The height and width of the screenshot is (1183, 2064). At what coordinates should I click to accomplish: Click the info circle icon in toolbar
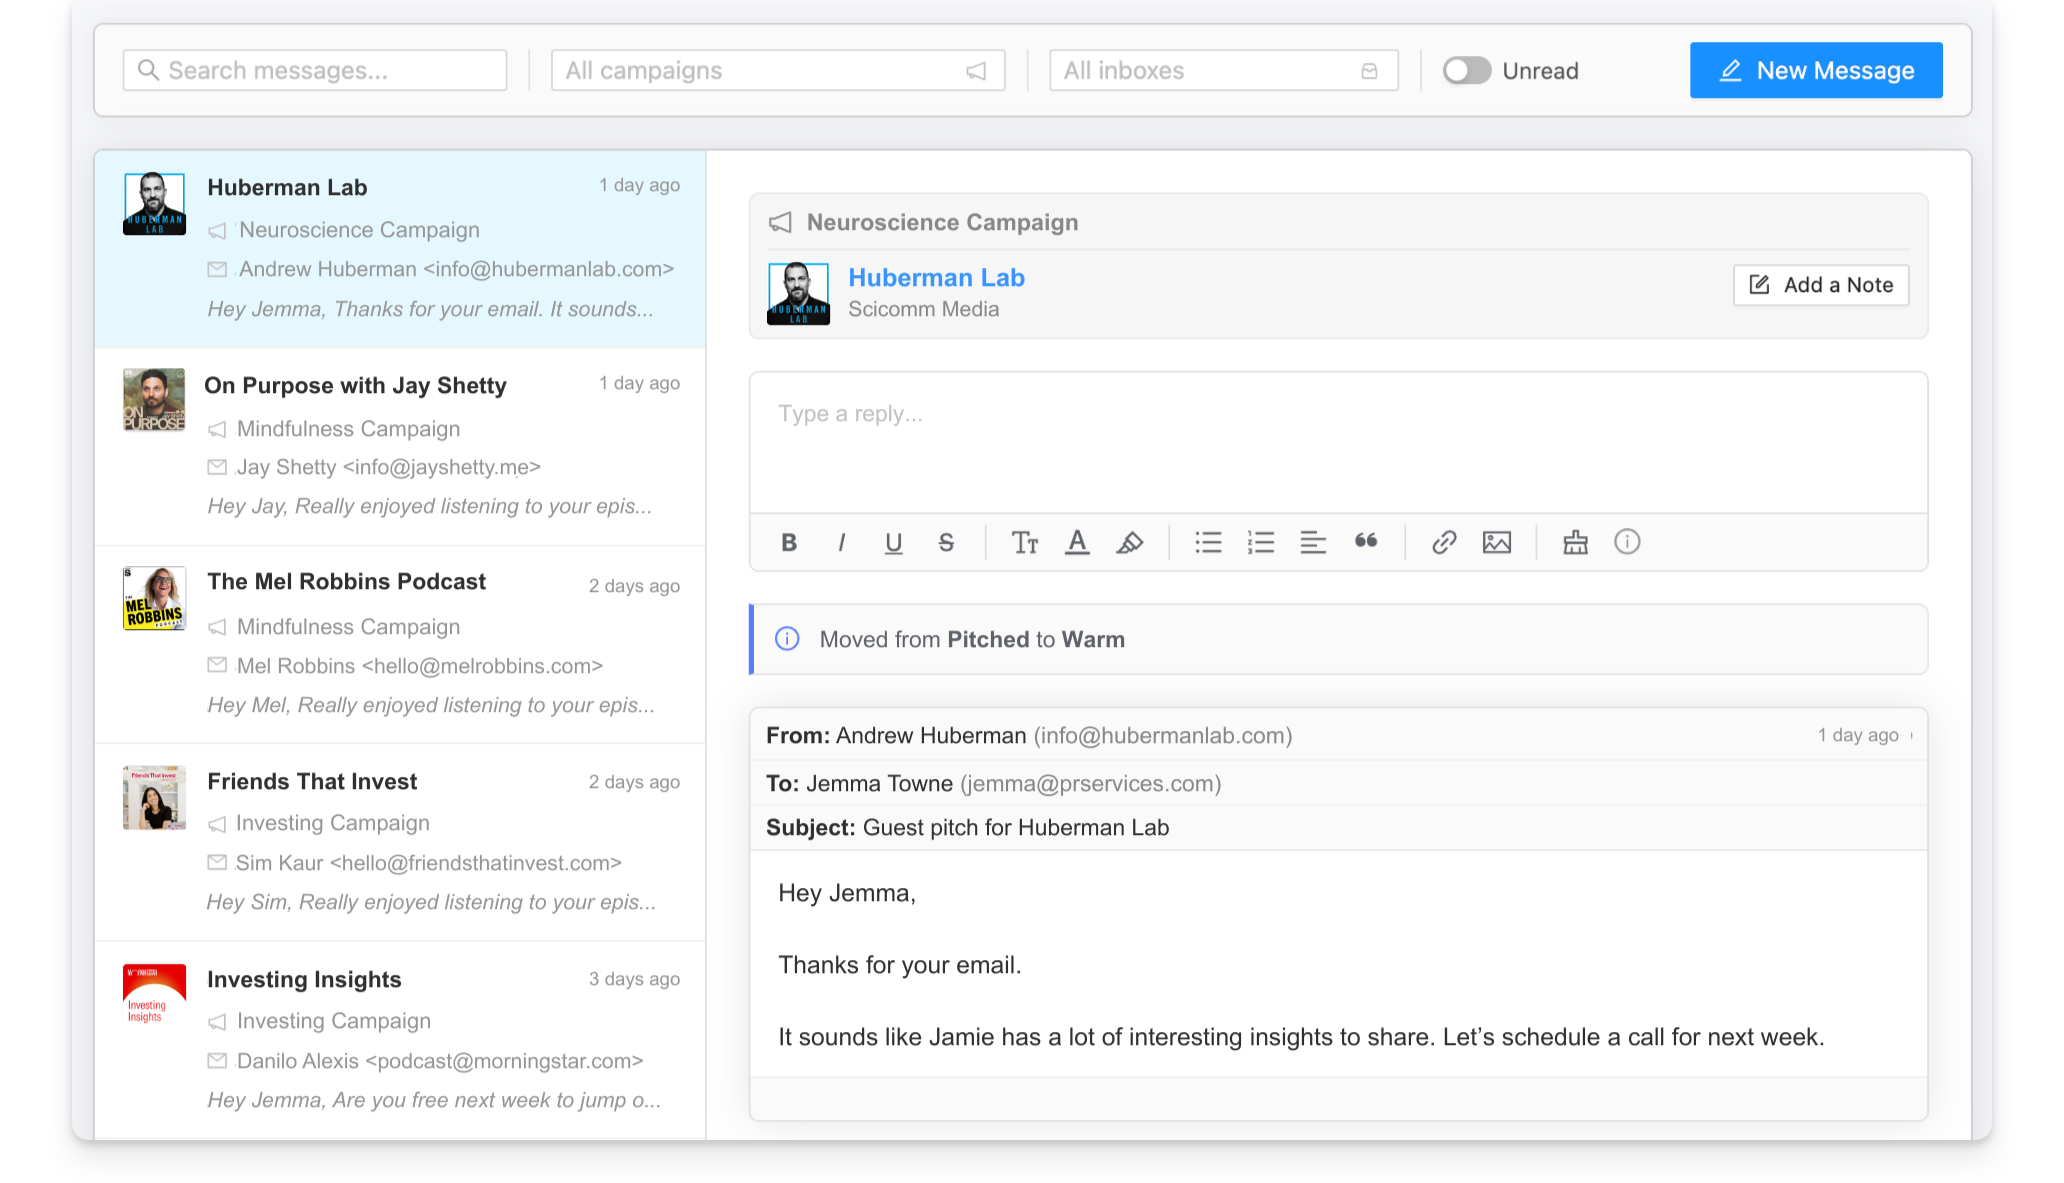point(1627,542)
